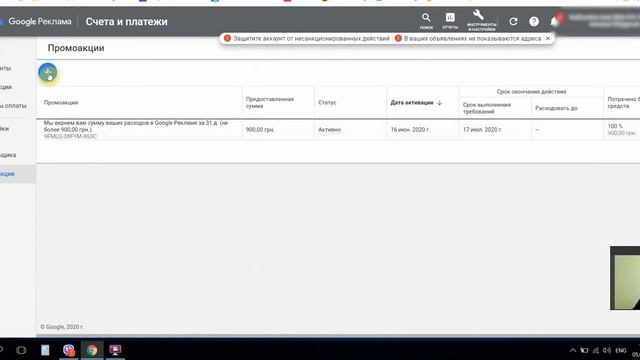Screen dimensions: 640x360
Task: Click the webcam preview thumbnail
Action: (x=625, y=278)
